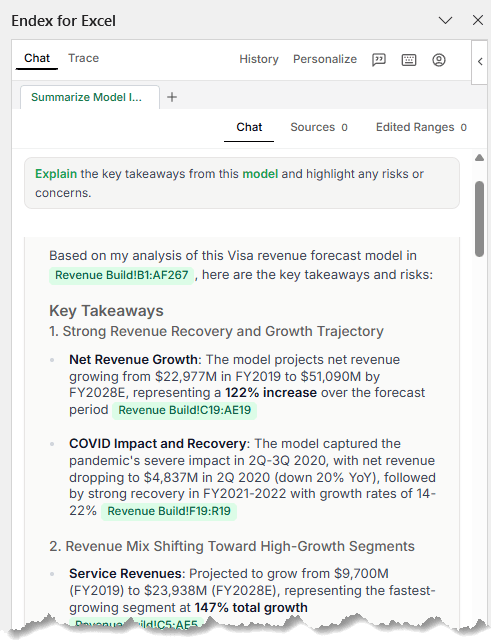Click the Revenue Build!B1:AF267 range reference
This screenshot has width=491, height=640.
click(x=121, y=275)
